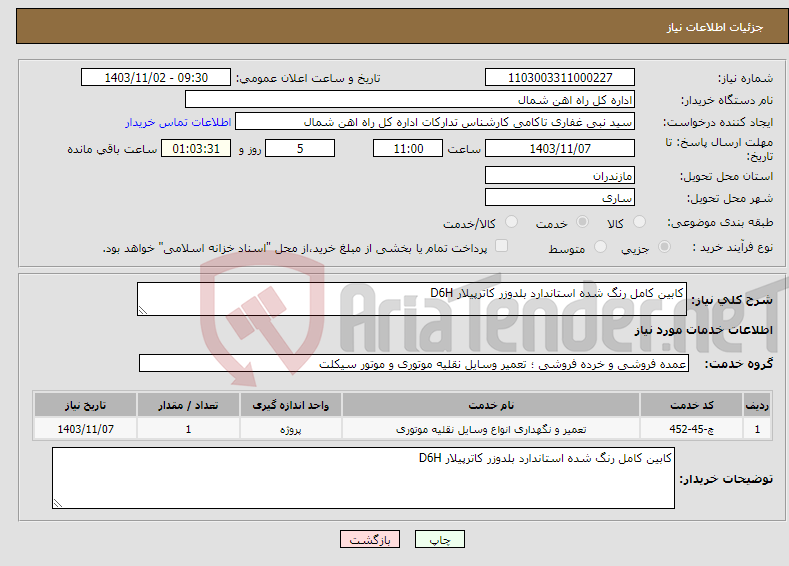Image resolution: width=789 pixels, height=566 pixels.
Task: Click the city field ساری
Action: 560,197
